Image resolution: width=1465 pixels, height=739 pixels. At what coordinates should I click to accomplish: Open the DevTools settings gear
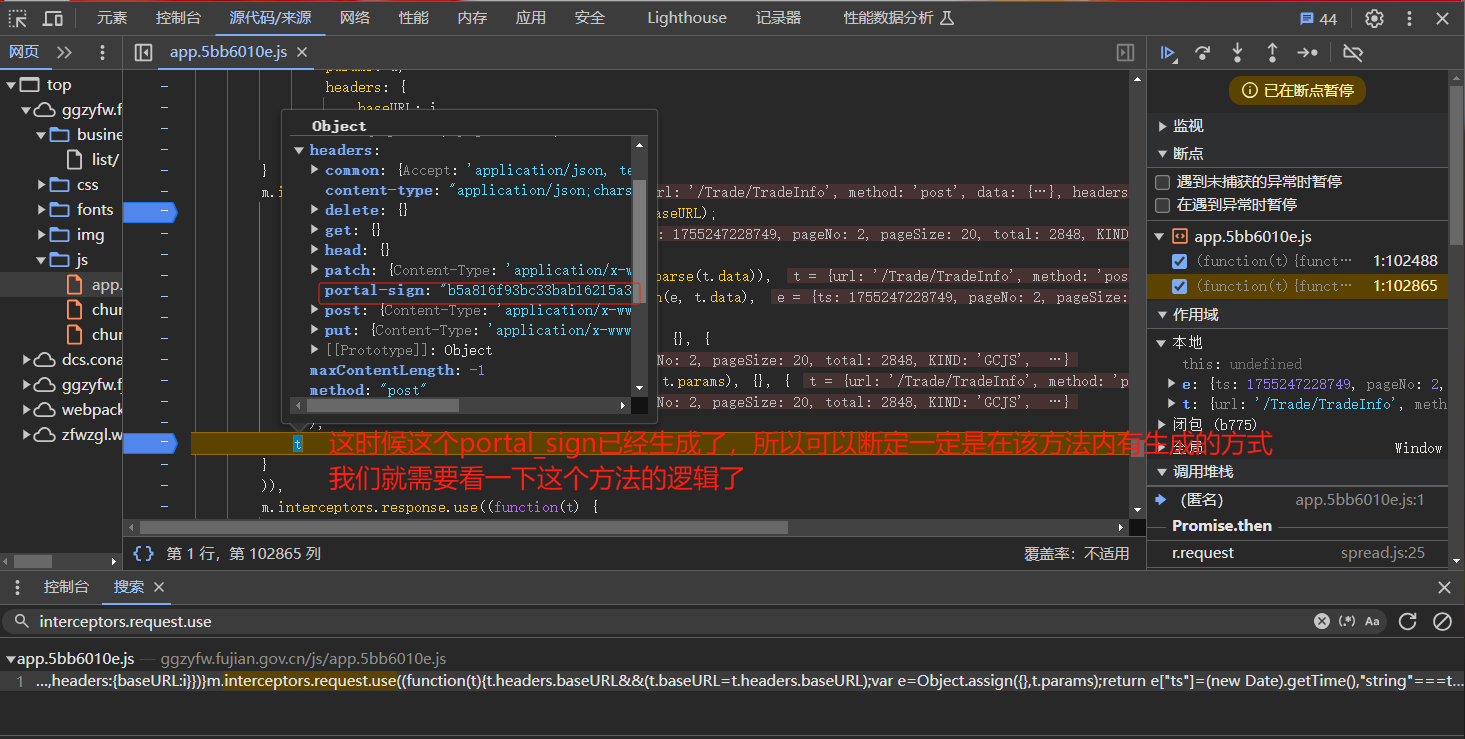point(1375,18)
